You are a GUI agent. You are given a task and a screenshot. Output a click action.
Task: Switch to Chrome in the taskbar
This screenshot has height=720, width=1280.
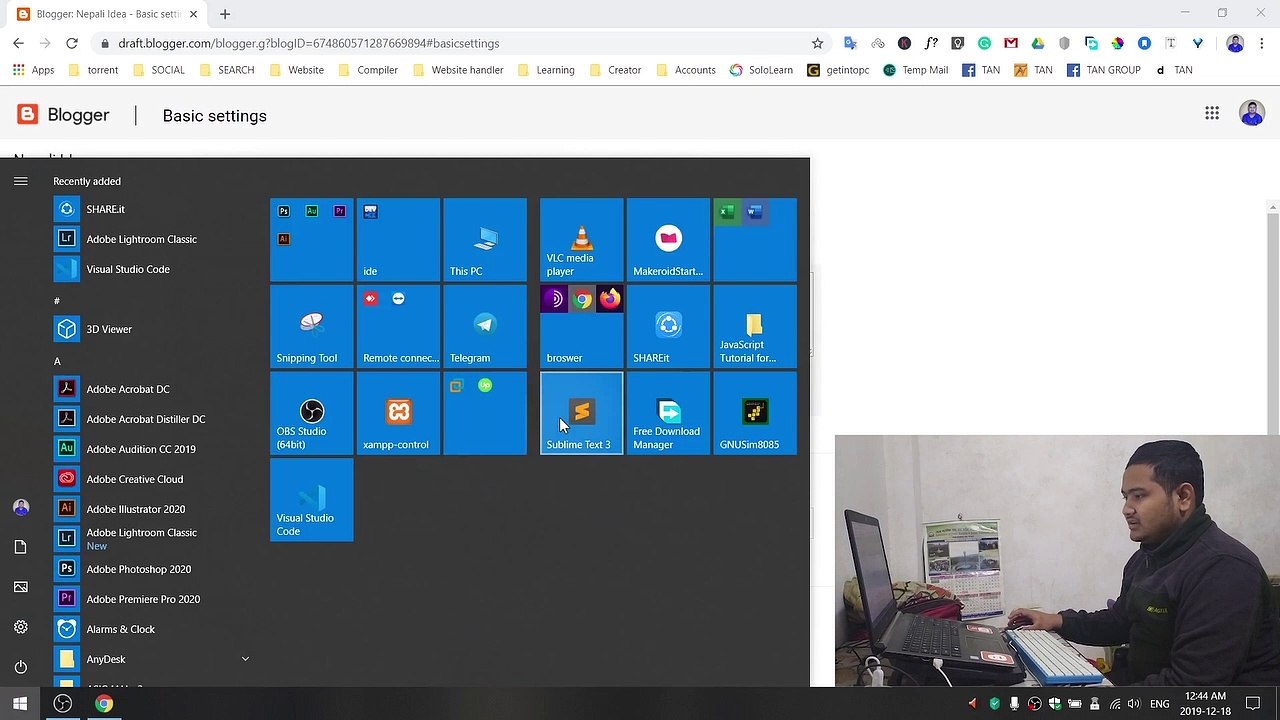pyautogui.click(x=104, y=704)
